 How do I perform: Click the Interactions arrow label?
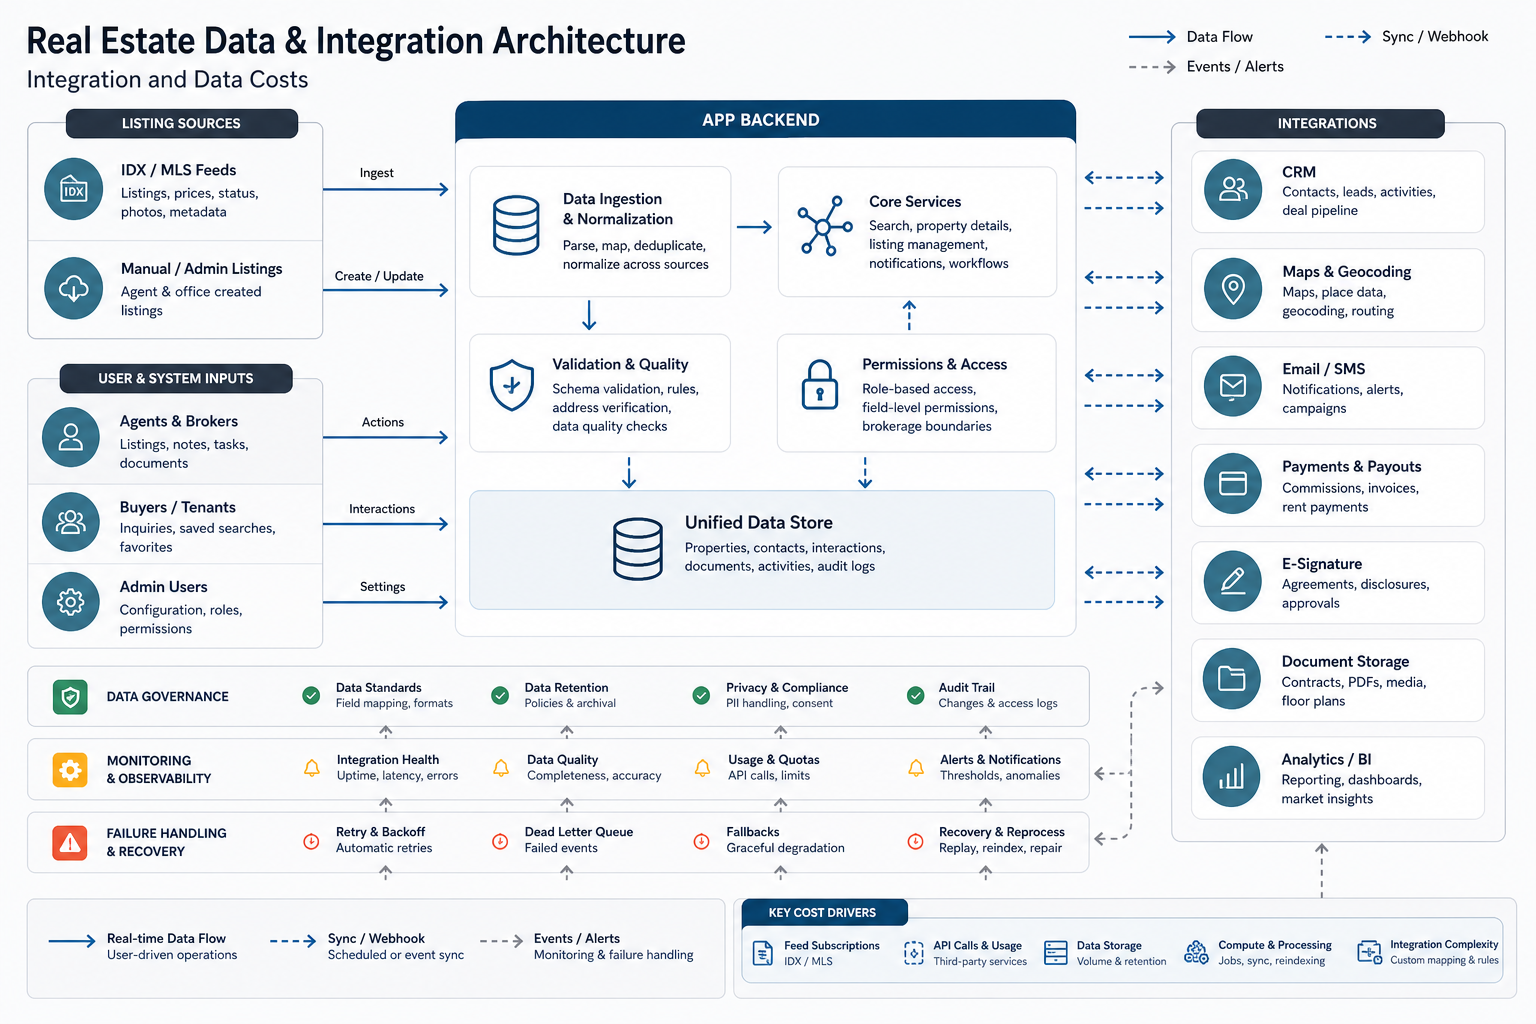(x=382, y=509)
